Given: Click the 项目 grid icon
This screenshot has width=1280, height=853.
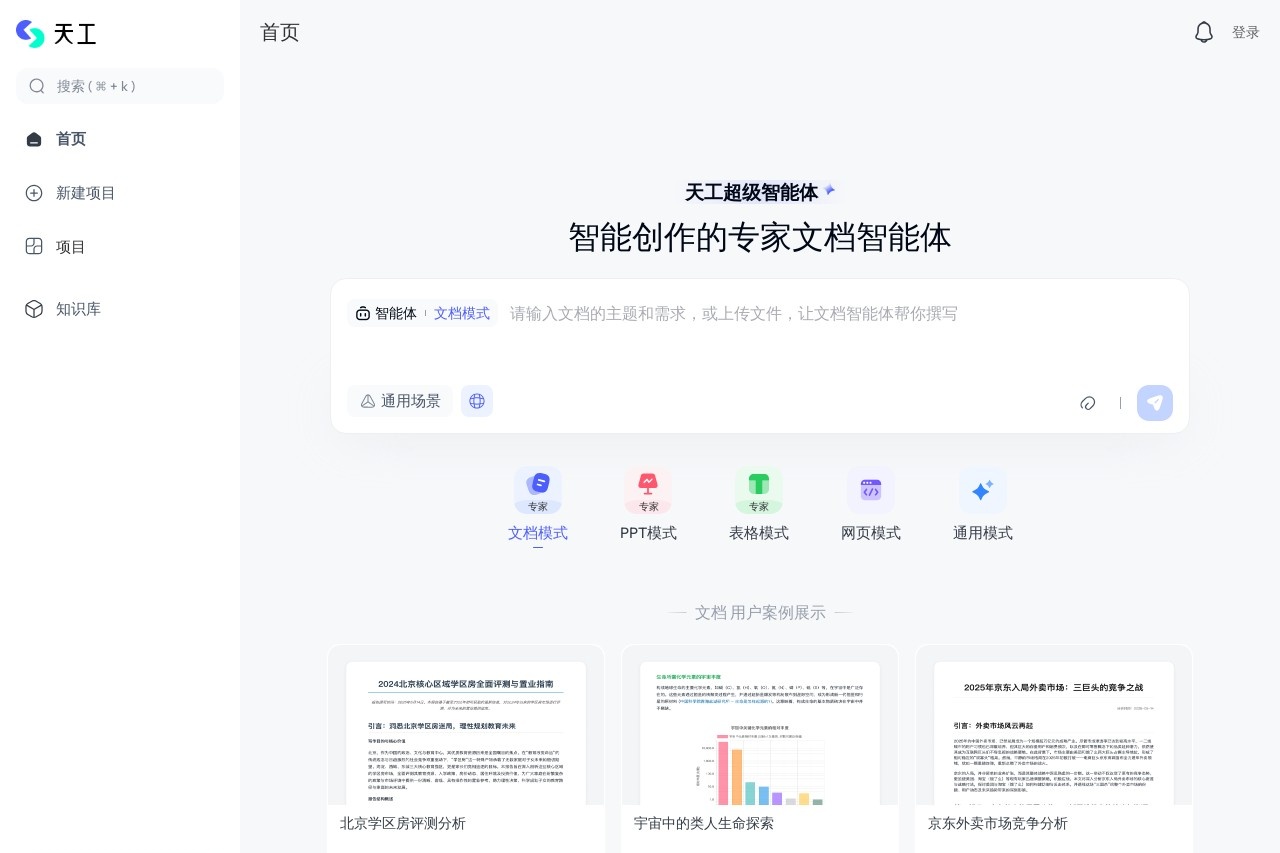Looking at the screenshot, I should [x=34, y=246].
